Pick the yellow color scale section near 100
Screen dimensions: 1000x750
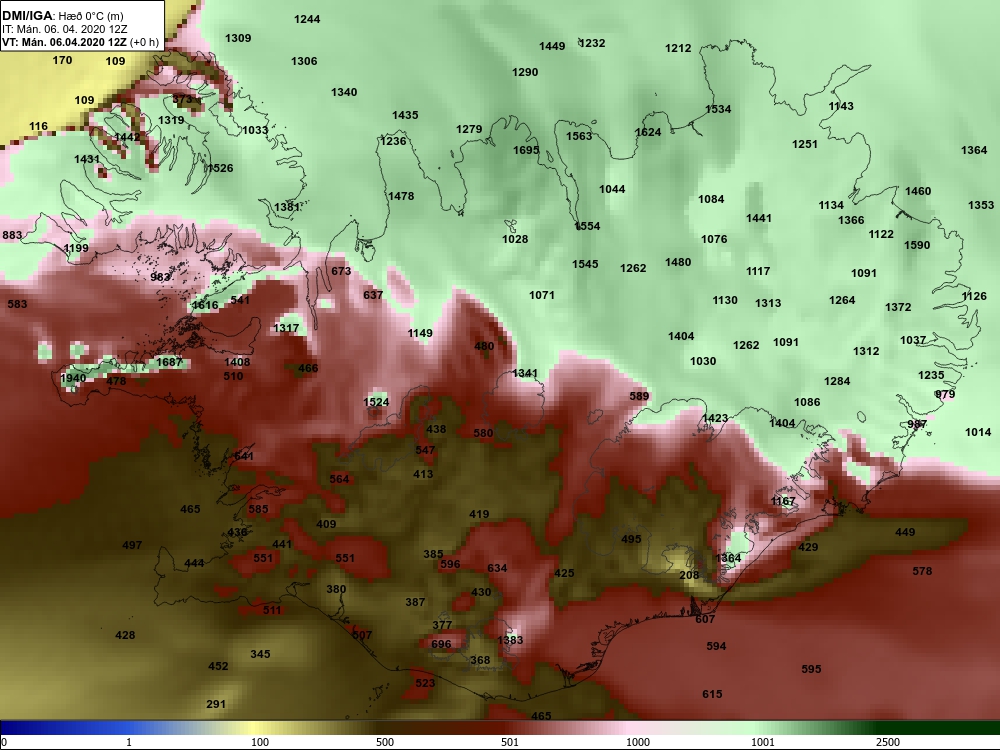[x=255, y=728]
